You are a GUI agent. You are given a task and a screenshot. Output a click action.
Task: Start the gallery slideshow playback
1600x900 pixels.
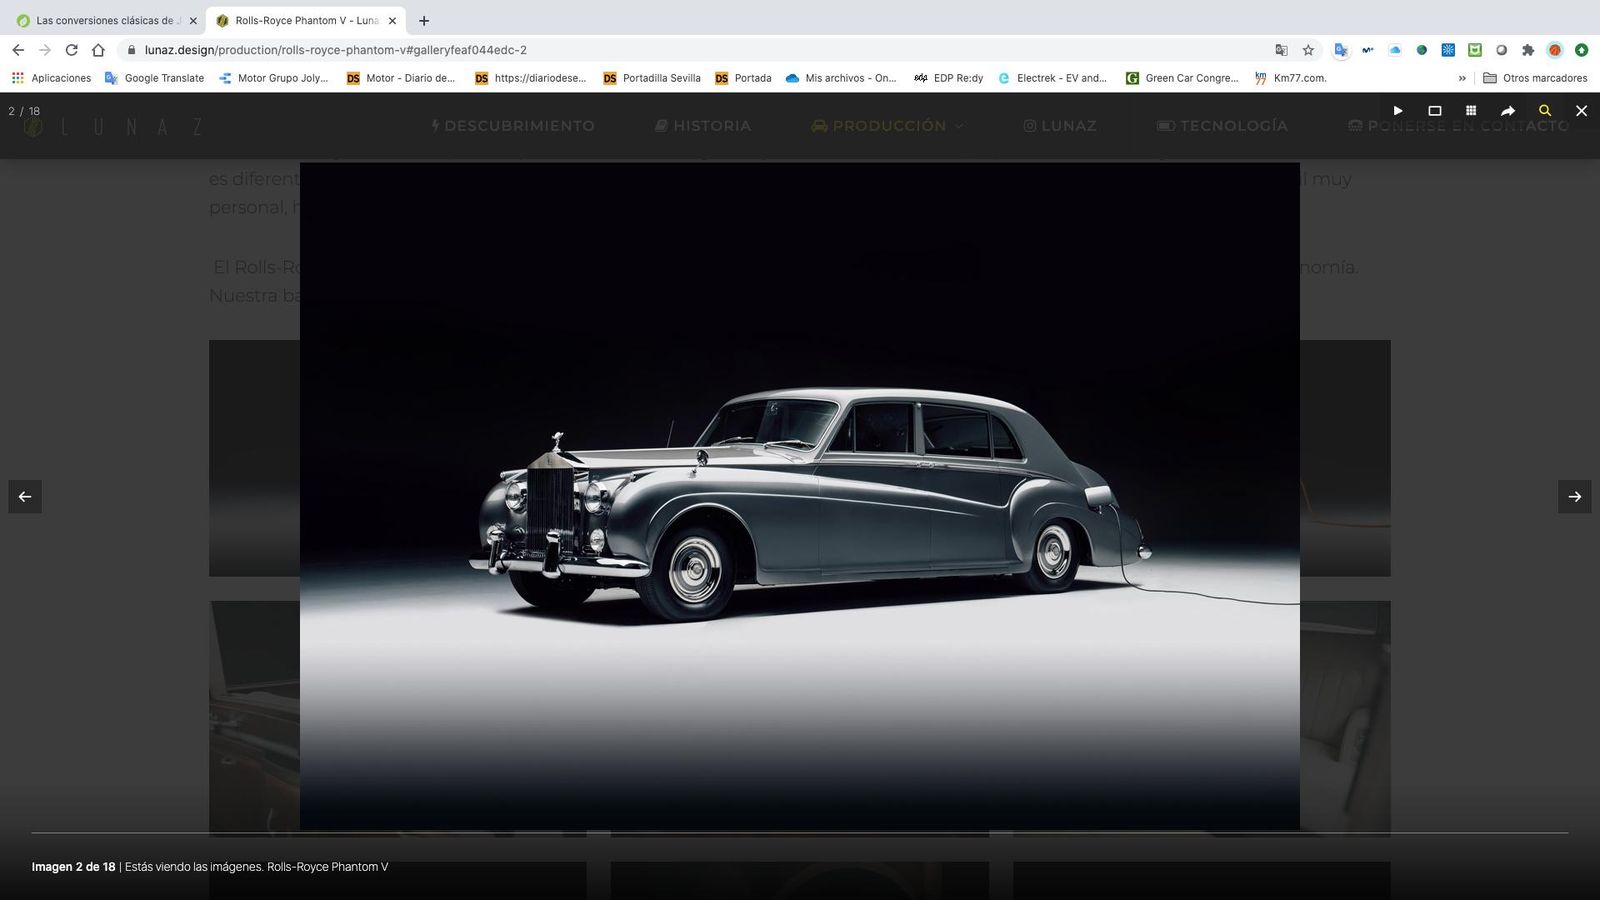coord(1397,111)
